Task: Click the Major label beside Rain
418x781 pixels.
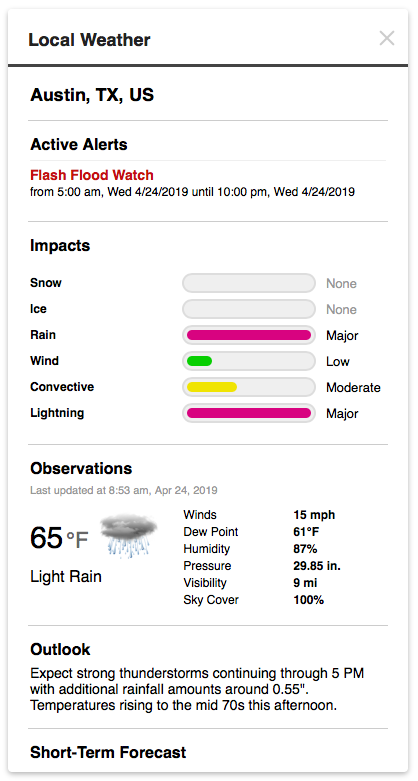Action: 342,336
